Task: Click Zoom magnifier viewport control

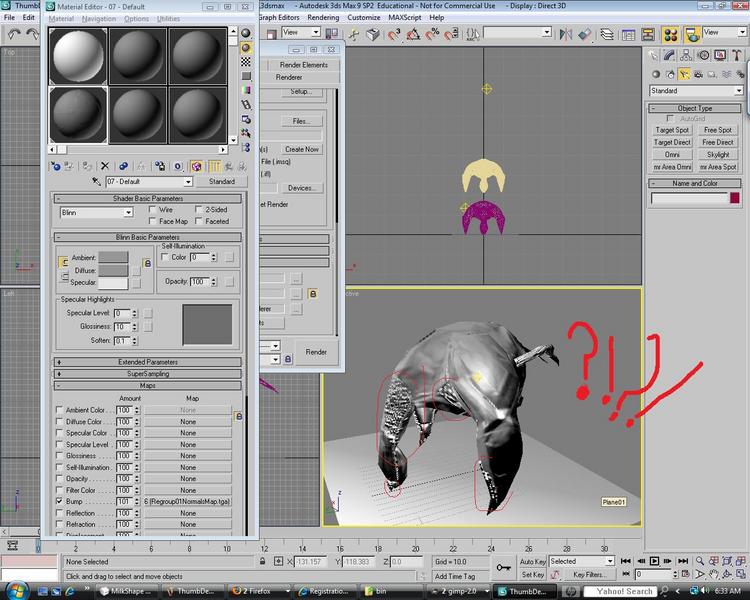Action: click(700, 561)
